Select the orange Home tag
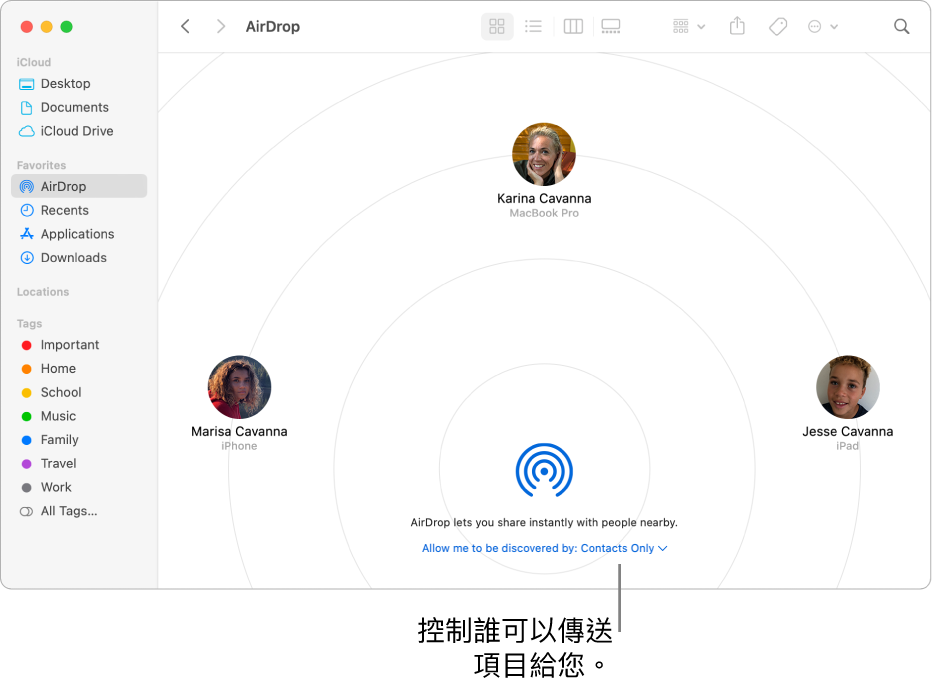The height and width of the screenshot is (689, 934). (x=79, y=369)
